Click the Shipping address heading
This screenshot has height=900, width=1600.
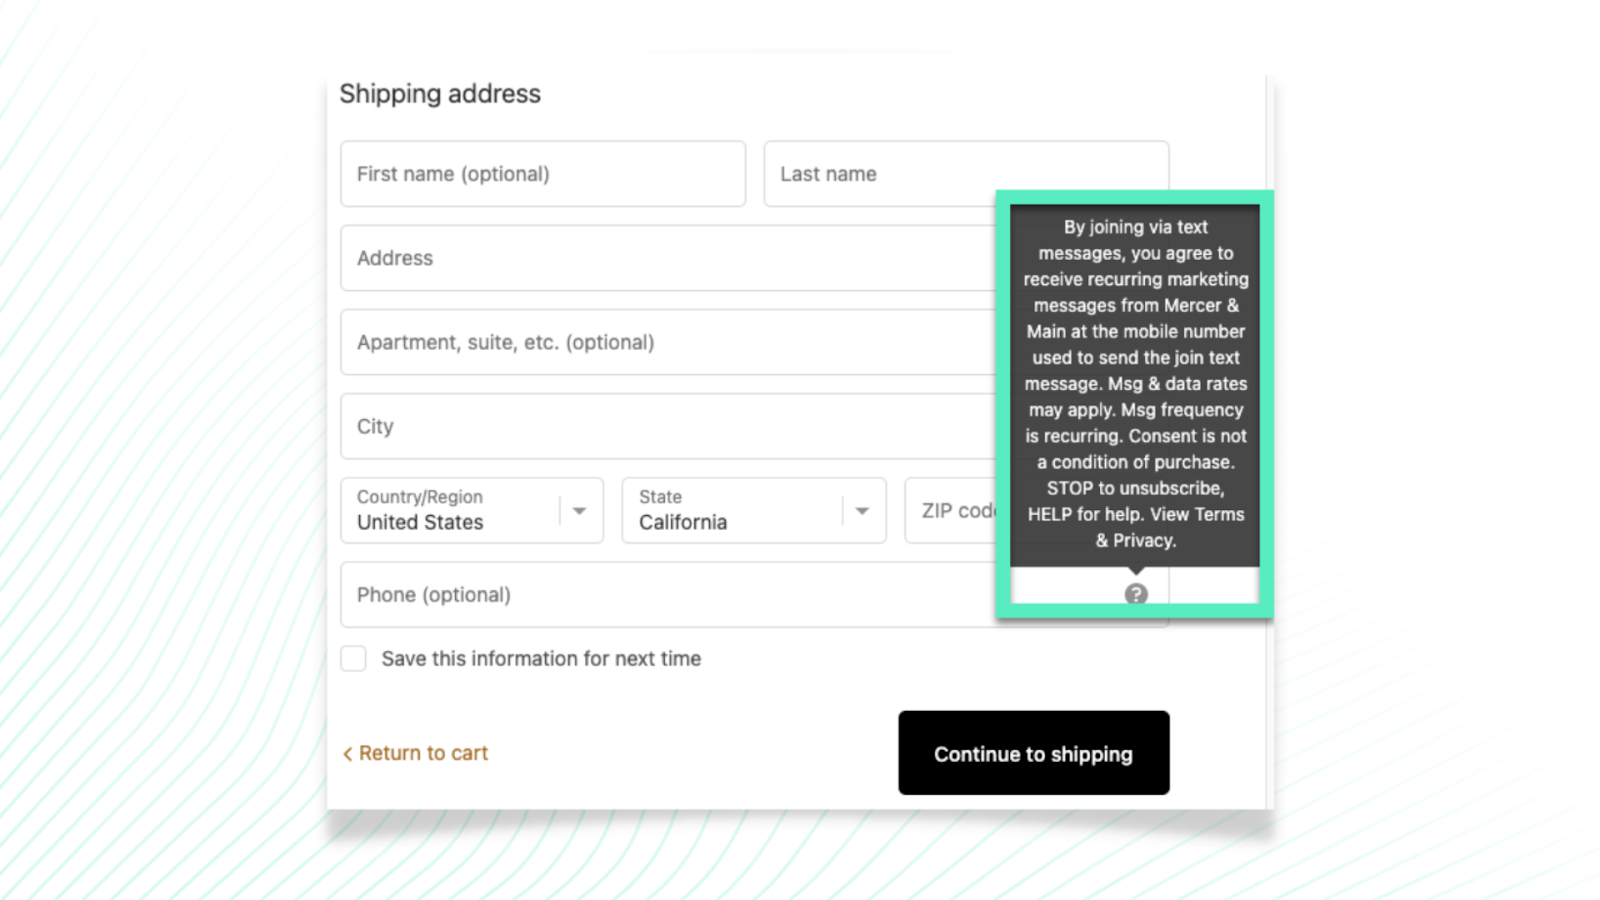(440, 94)
